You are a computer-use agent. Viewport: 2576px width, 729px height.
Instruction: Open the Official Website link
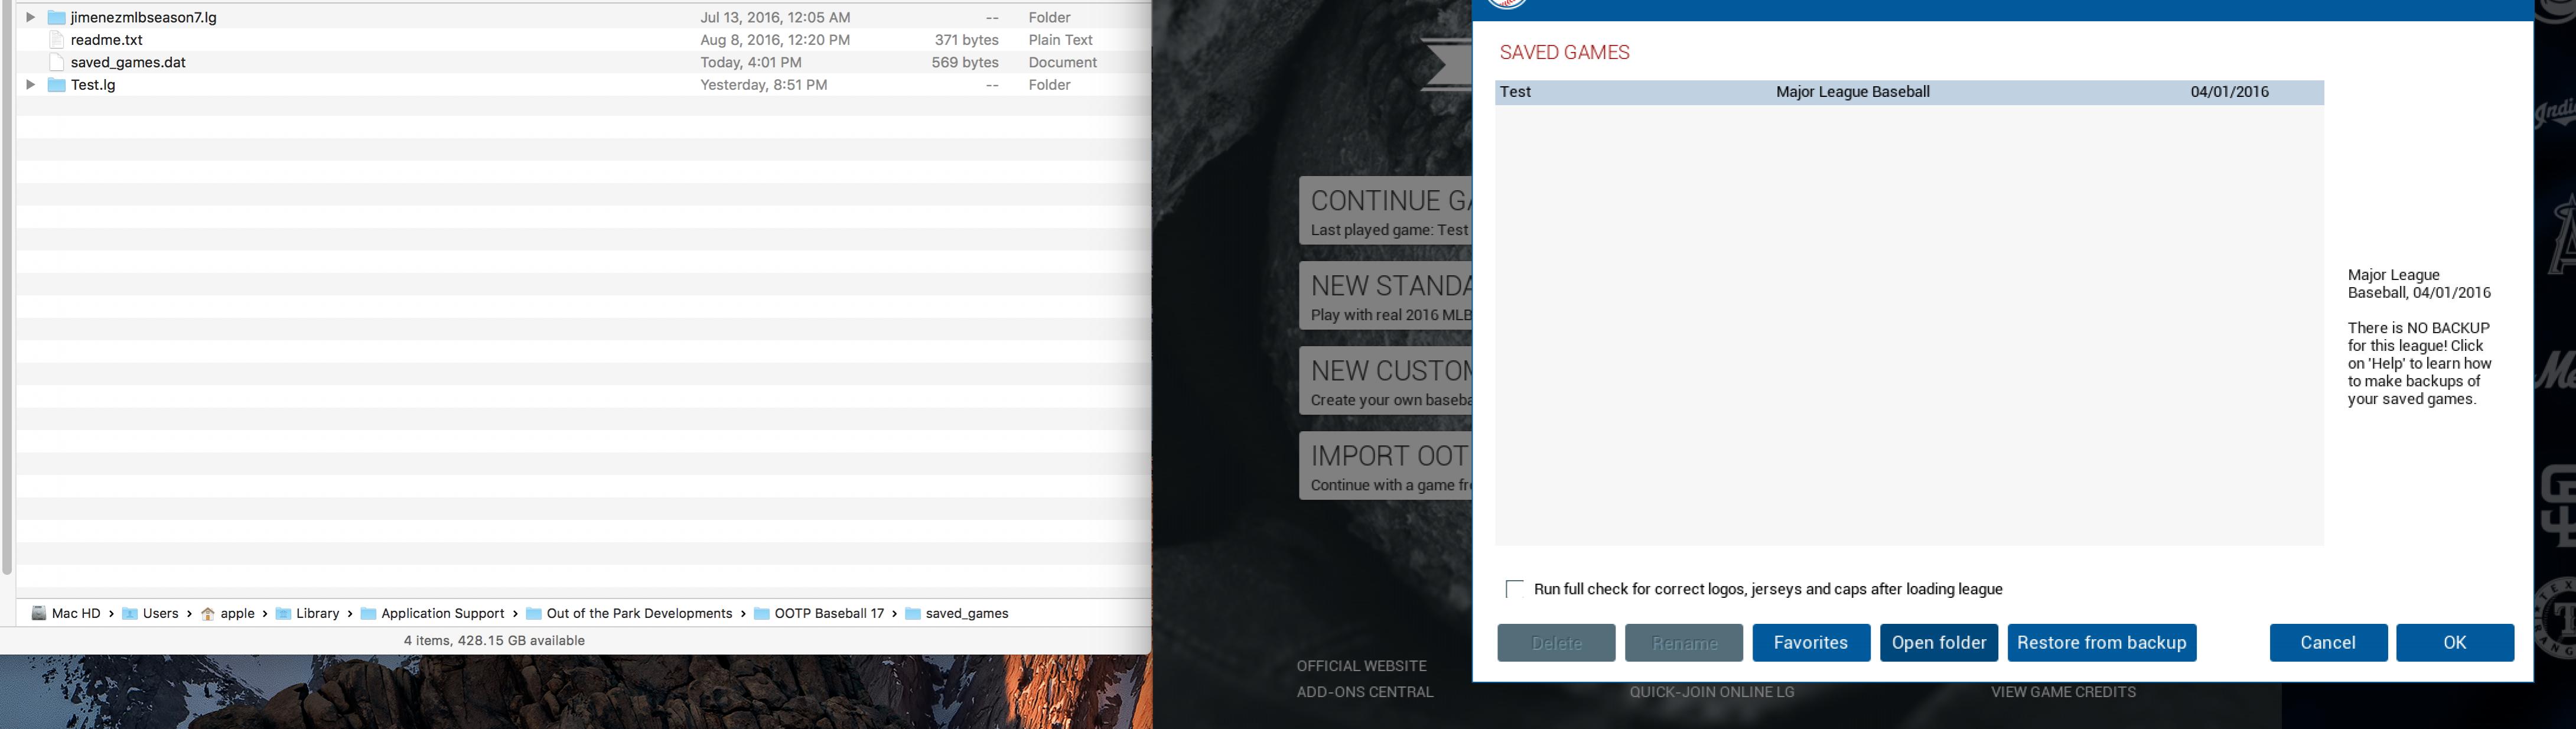1361,666
